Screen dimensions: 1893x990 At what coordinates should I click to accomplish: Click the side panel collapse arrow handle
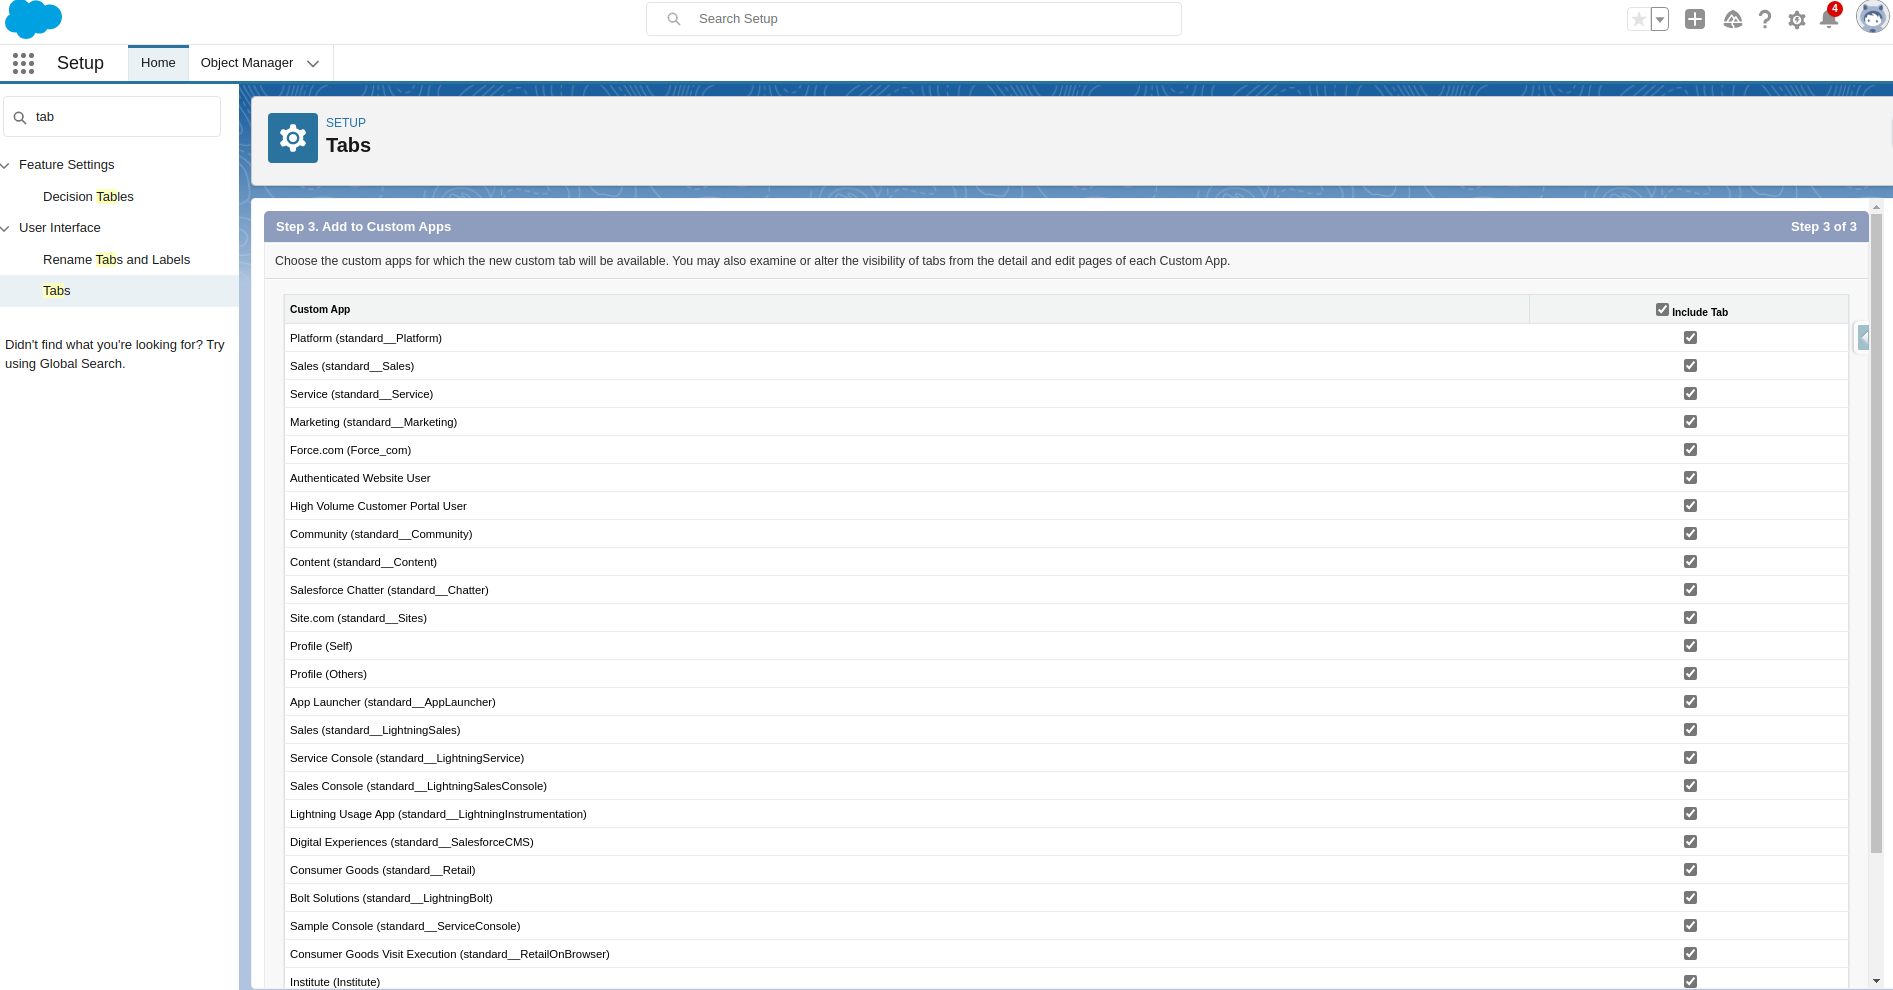(1863, 338)
